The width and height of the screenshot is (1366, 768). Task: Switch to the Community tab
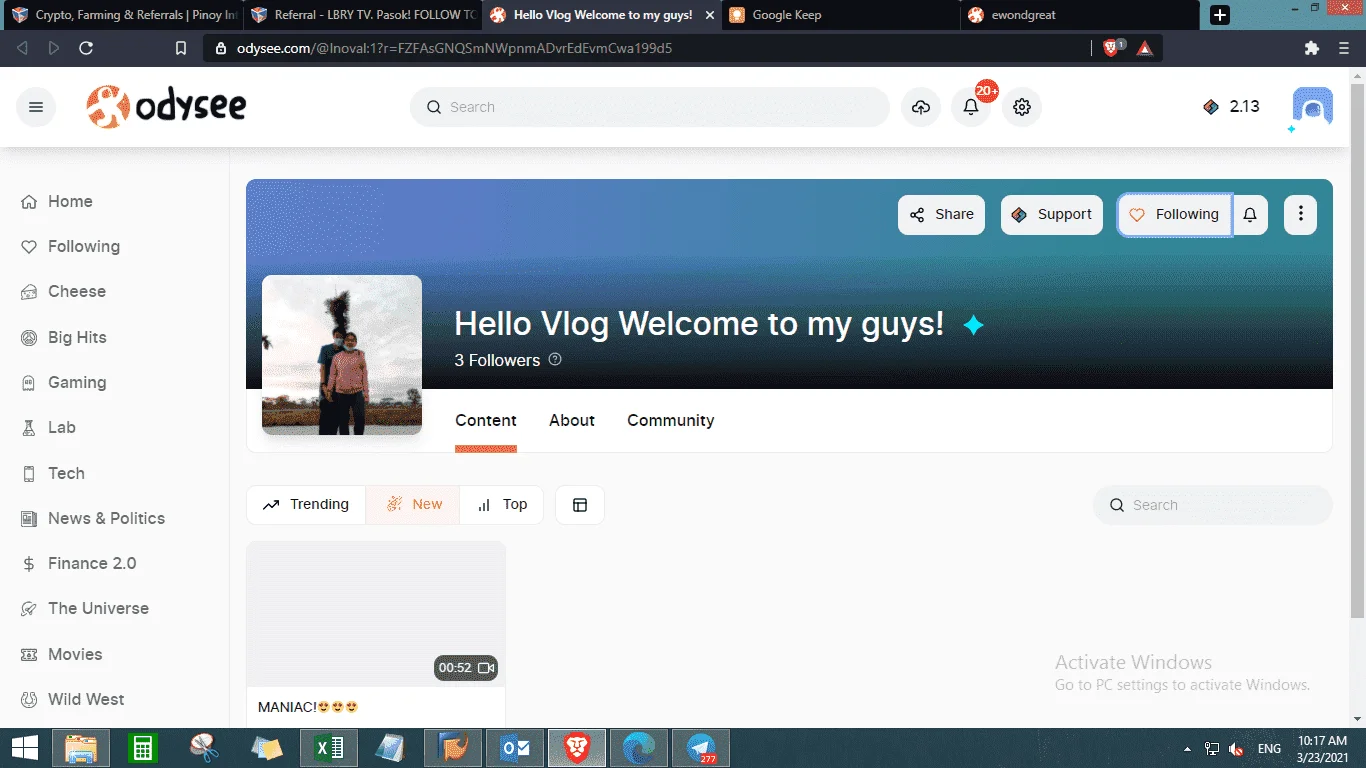coord(671,420)
